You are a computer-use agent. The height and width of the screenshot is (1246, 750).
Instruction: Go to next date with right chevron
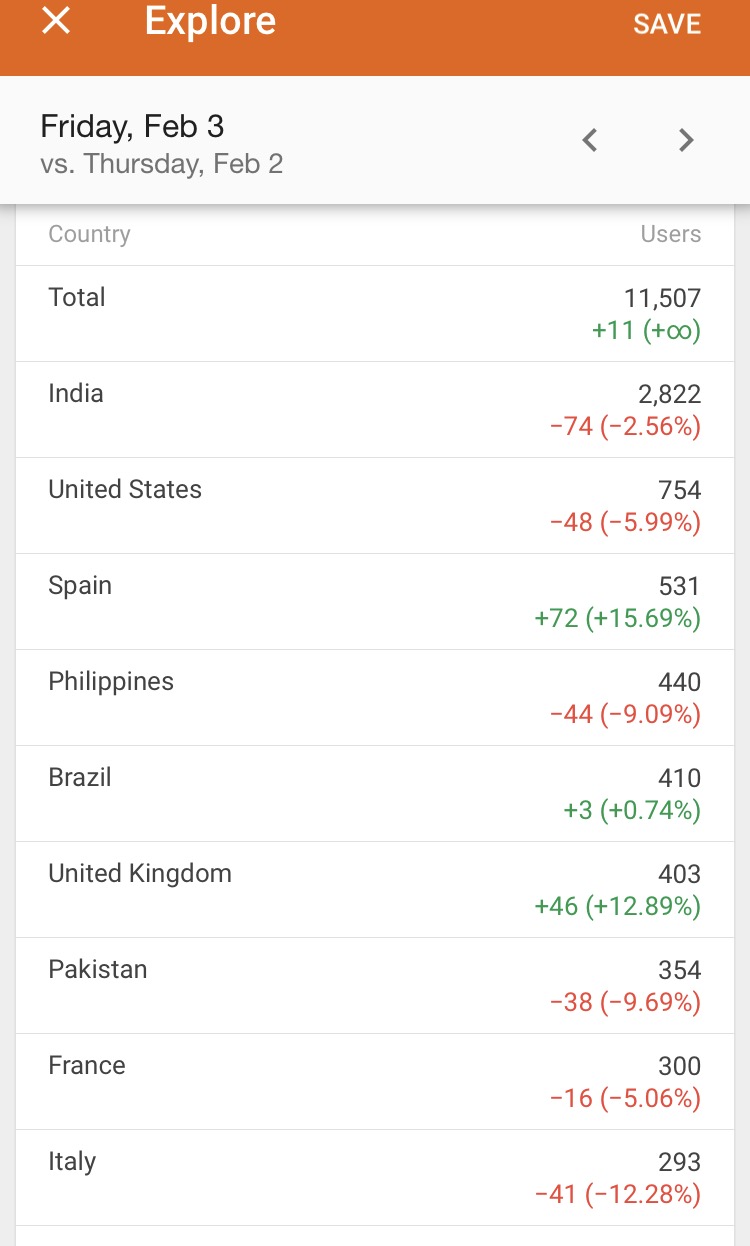pos(686,141)
